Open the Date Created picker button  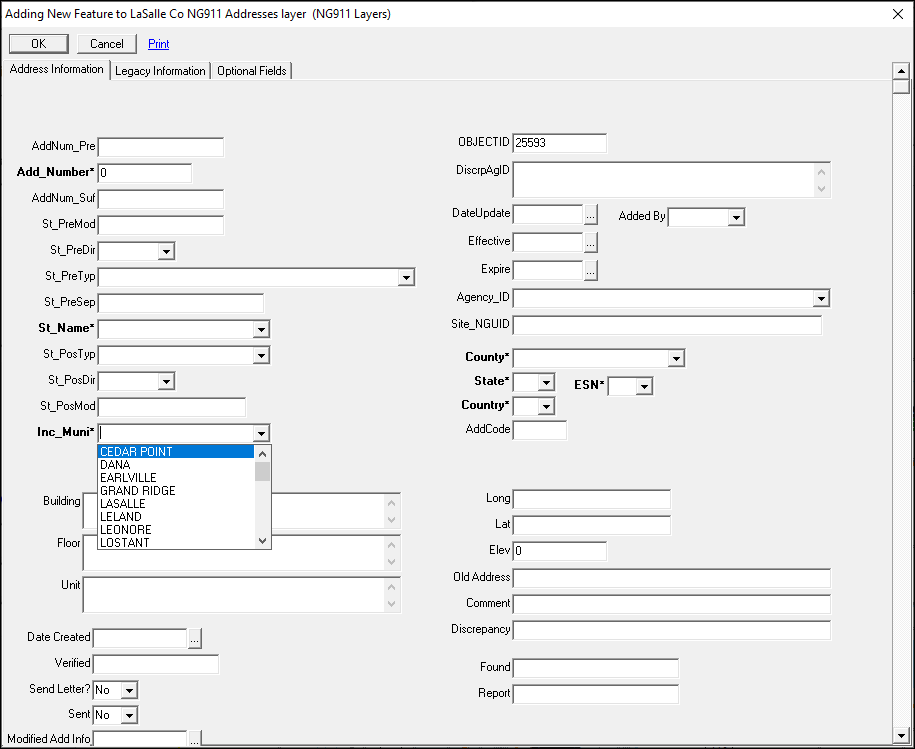click(x=195, y=639)
